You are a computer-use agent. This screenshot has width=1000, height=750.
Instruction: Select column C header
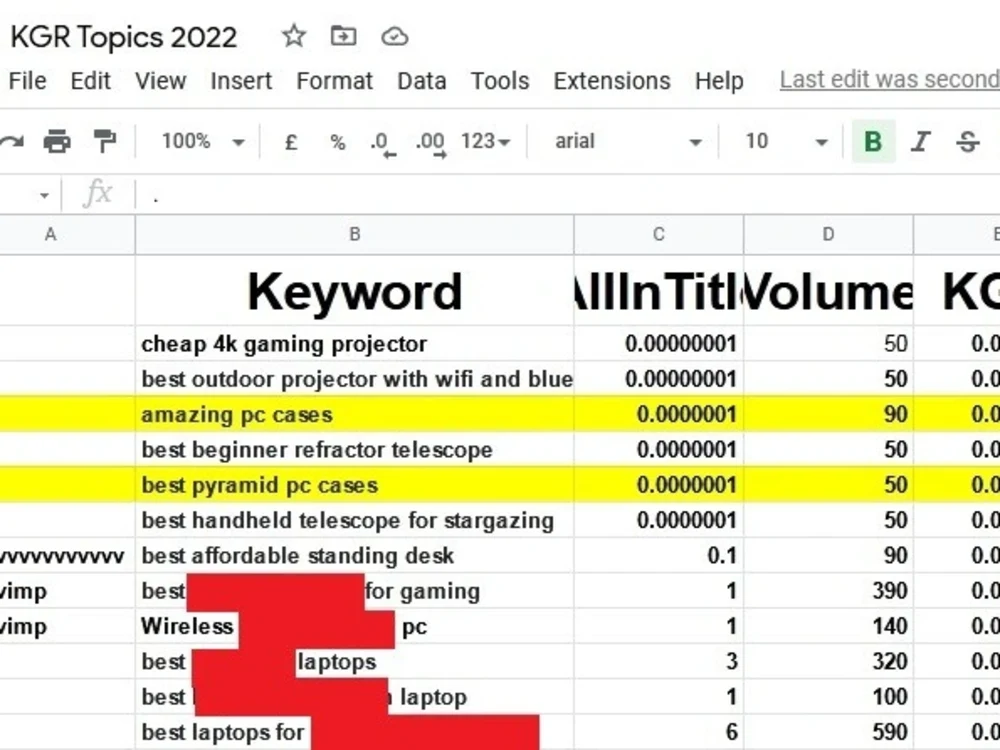(659, 235)
